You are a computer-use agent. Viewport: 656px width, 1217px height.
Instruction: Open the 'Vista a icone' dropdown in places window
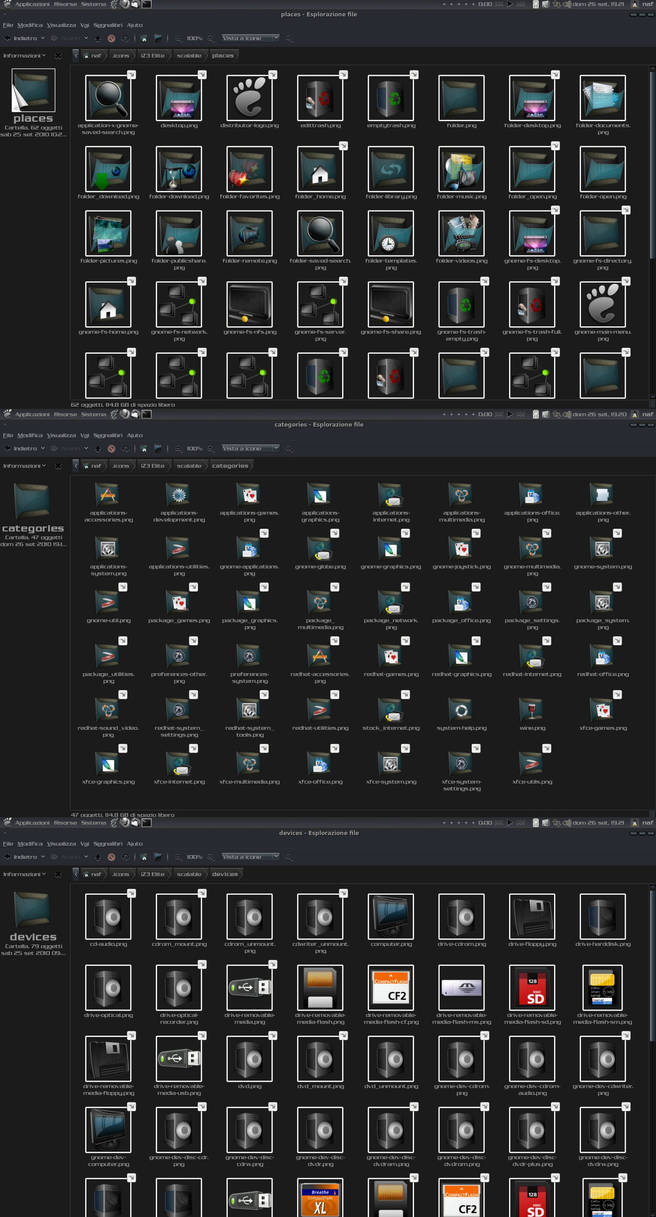pos(250,38)
